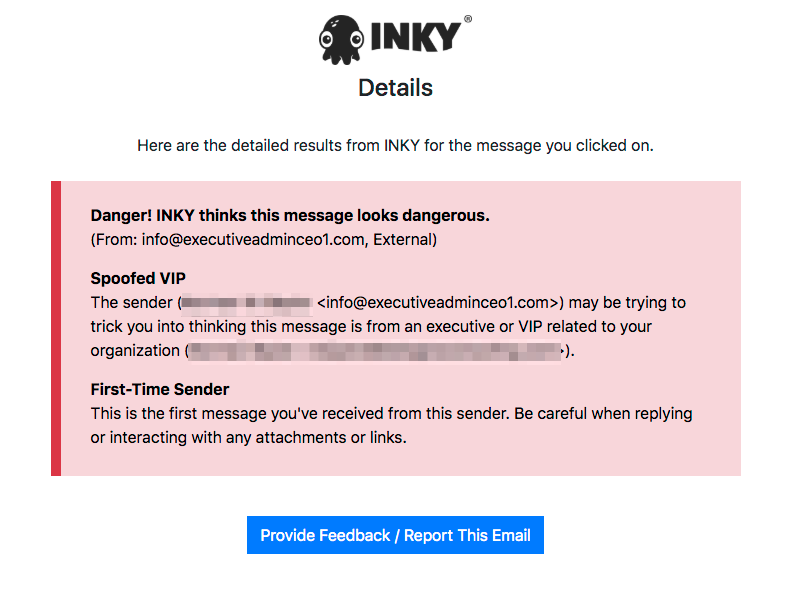Click 'or interacting with any attachments' text line

point(248,437)
